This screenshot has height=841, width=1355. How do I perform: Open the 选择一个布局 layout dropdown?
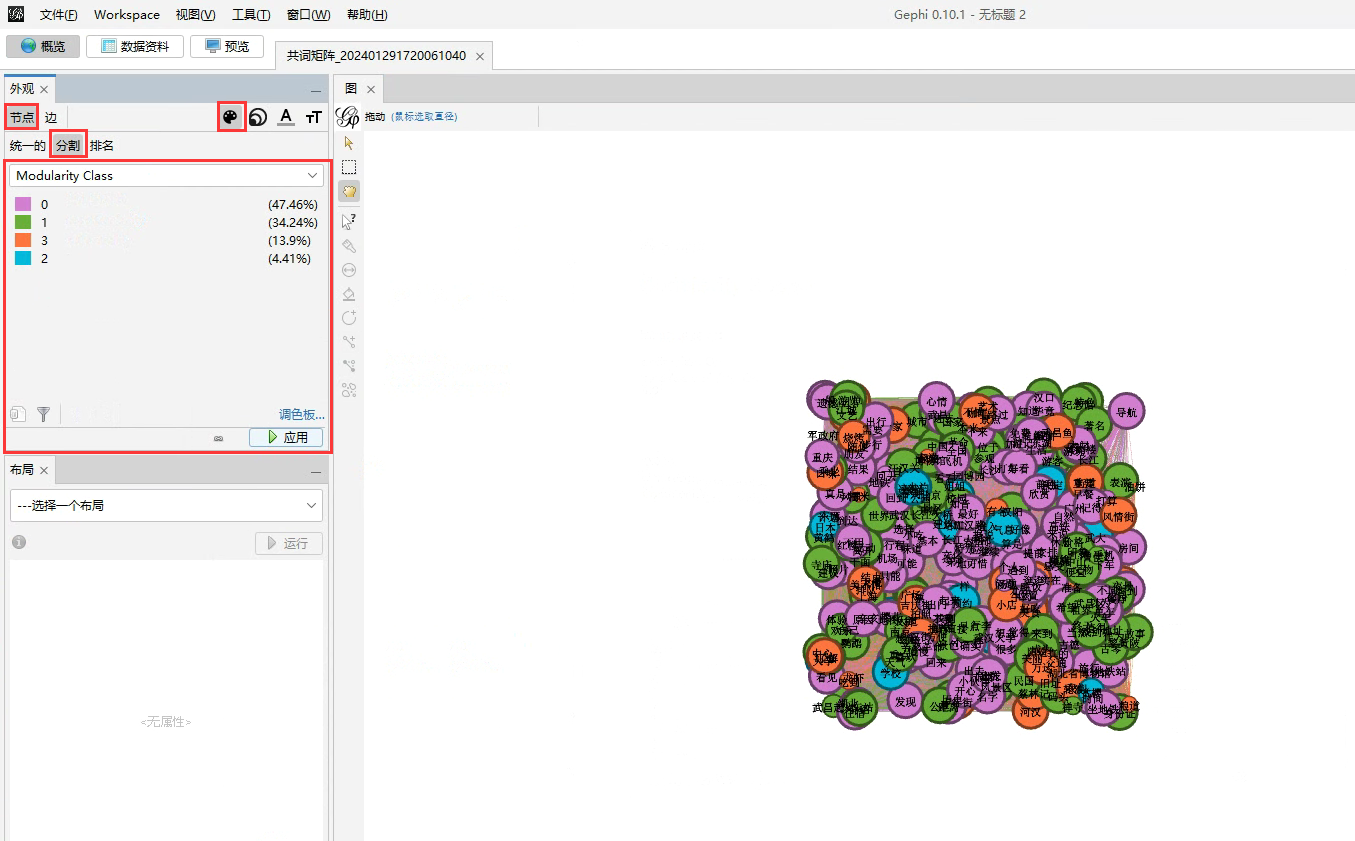pyautogui.click(x=166, y=505)
